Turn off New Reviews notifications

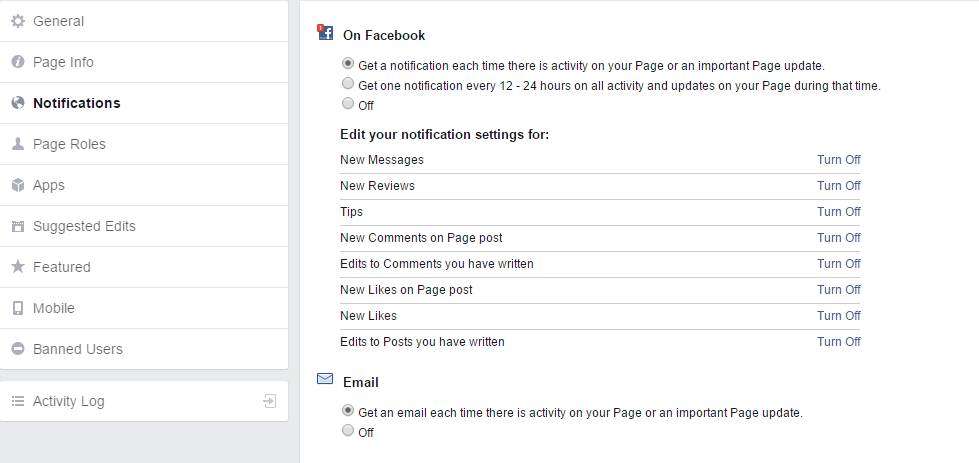tap(838, 186)
